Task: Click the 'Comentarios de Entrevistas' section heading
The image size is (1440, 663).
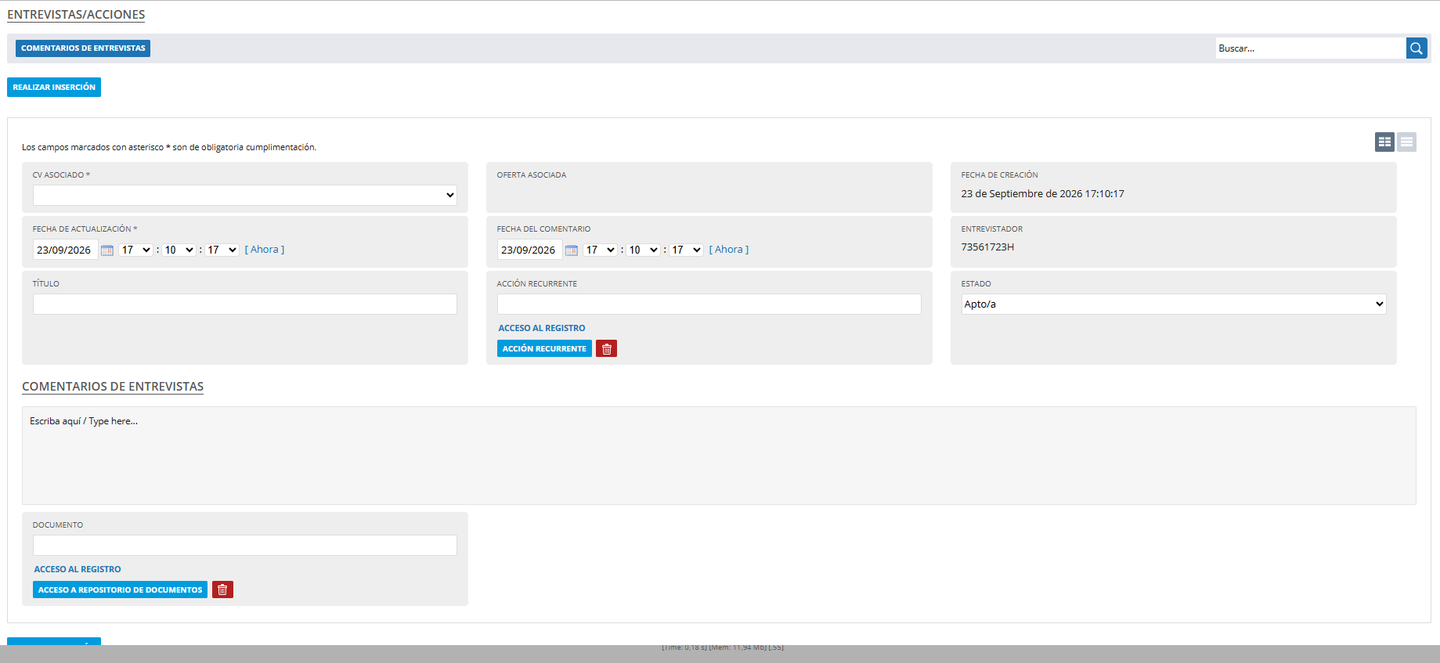Action: (113, 386)
